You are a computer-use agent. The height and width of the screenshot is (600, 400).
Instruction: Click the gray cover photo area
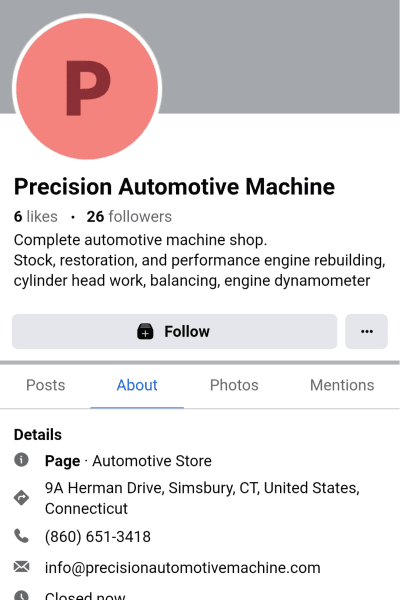(279, 57)
